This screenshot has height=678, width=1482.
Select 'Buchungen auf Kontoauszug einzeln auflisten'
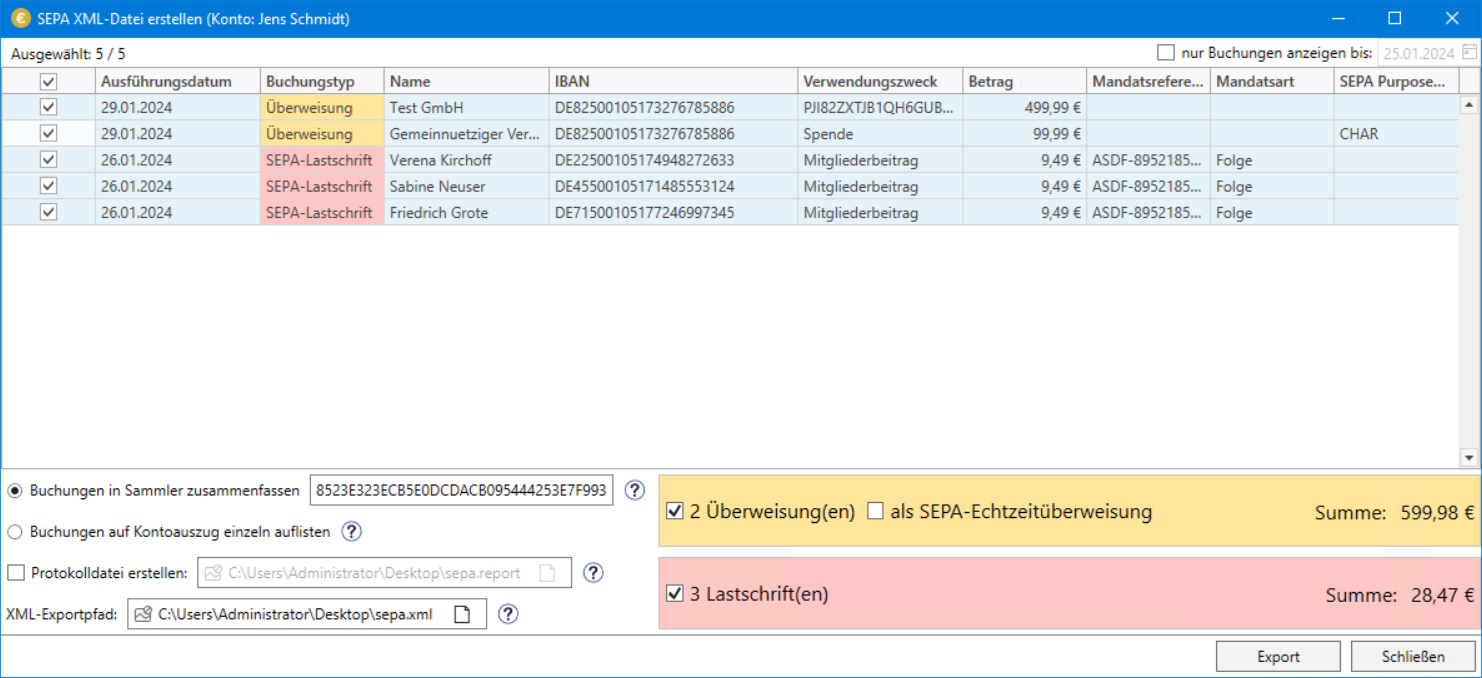click(x=15, y=532)
